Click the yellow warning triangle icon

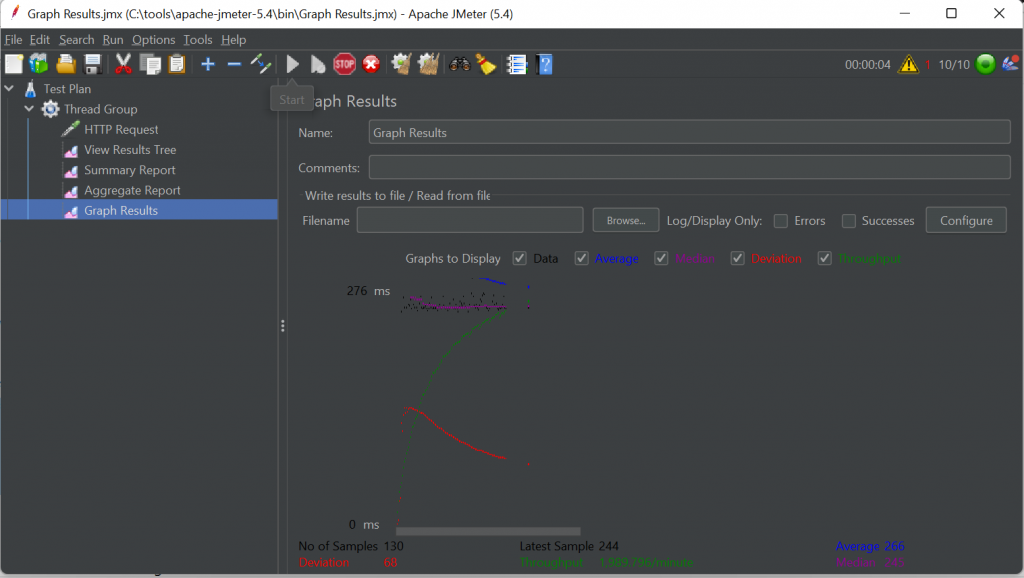click(908, 64)
